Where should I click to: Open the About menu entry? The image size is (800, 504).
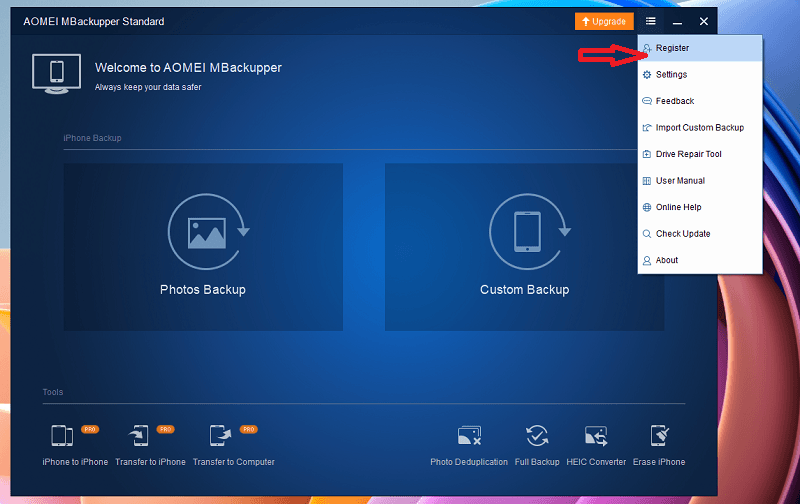tap(667, 260)
